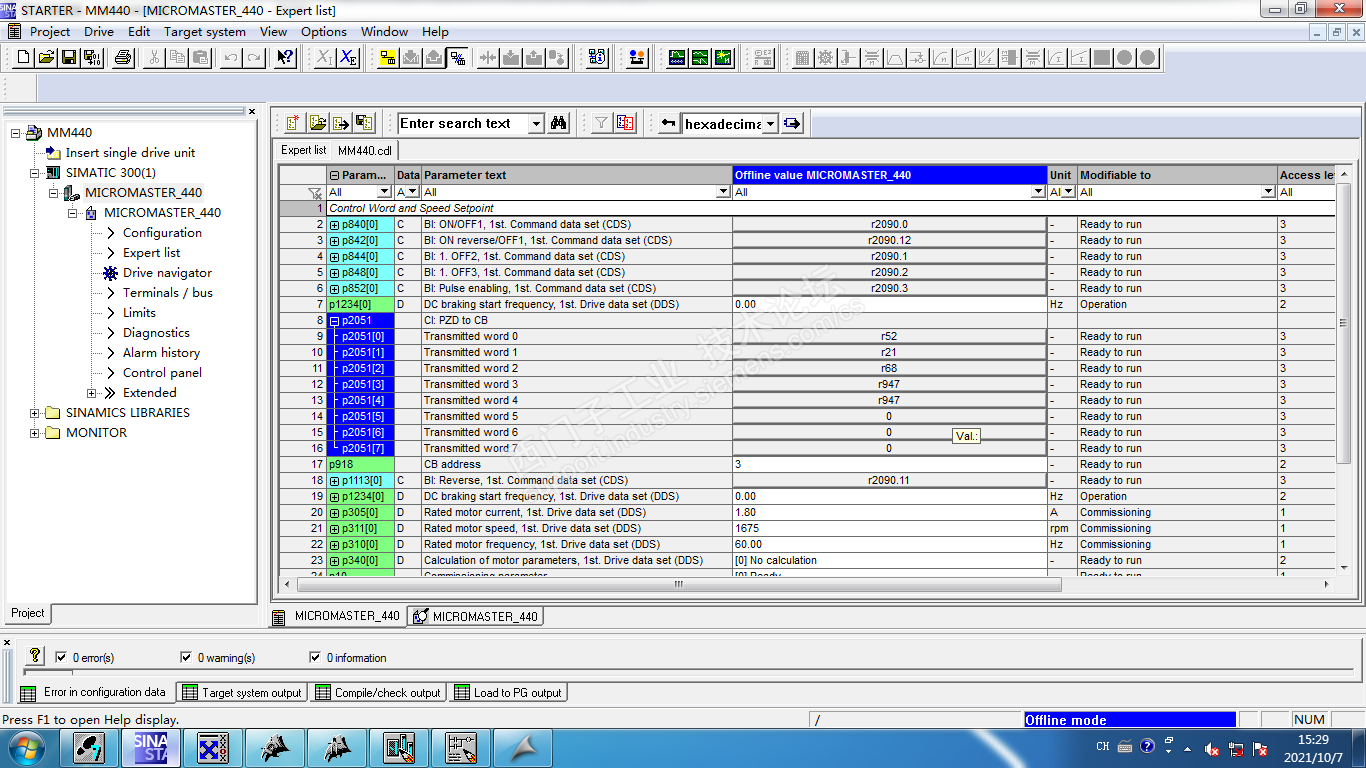
Task: Expand the Extended tree node
Action: click(92, 393)
